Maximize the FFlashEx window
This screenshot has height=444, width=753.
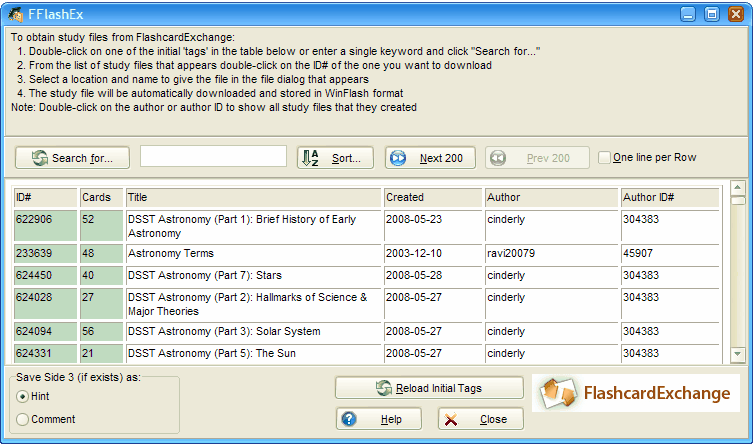pyautogui.click(x=712, y=14)
